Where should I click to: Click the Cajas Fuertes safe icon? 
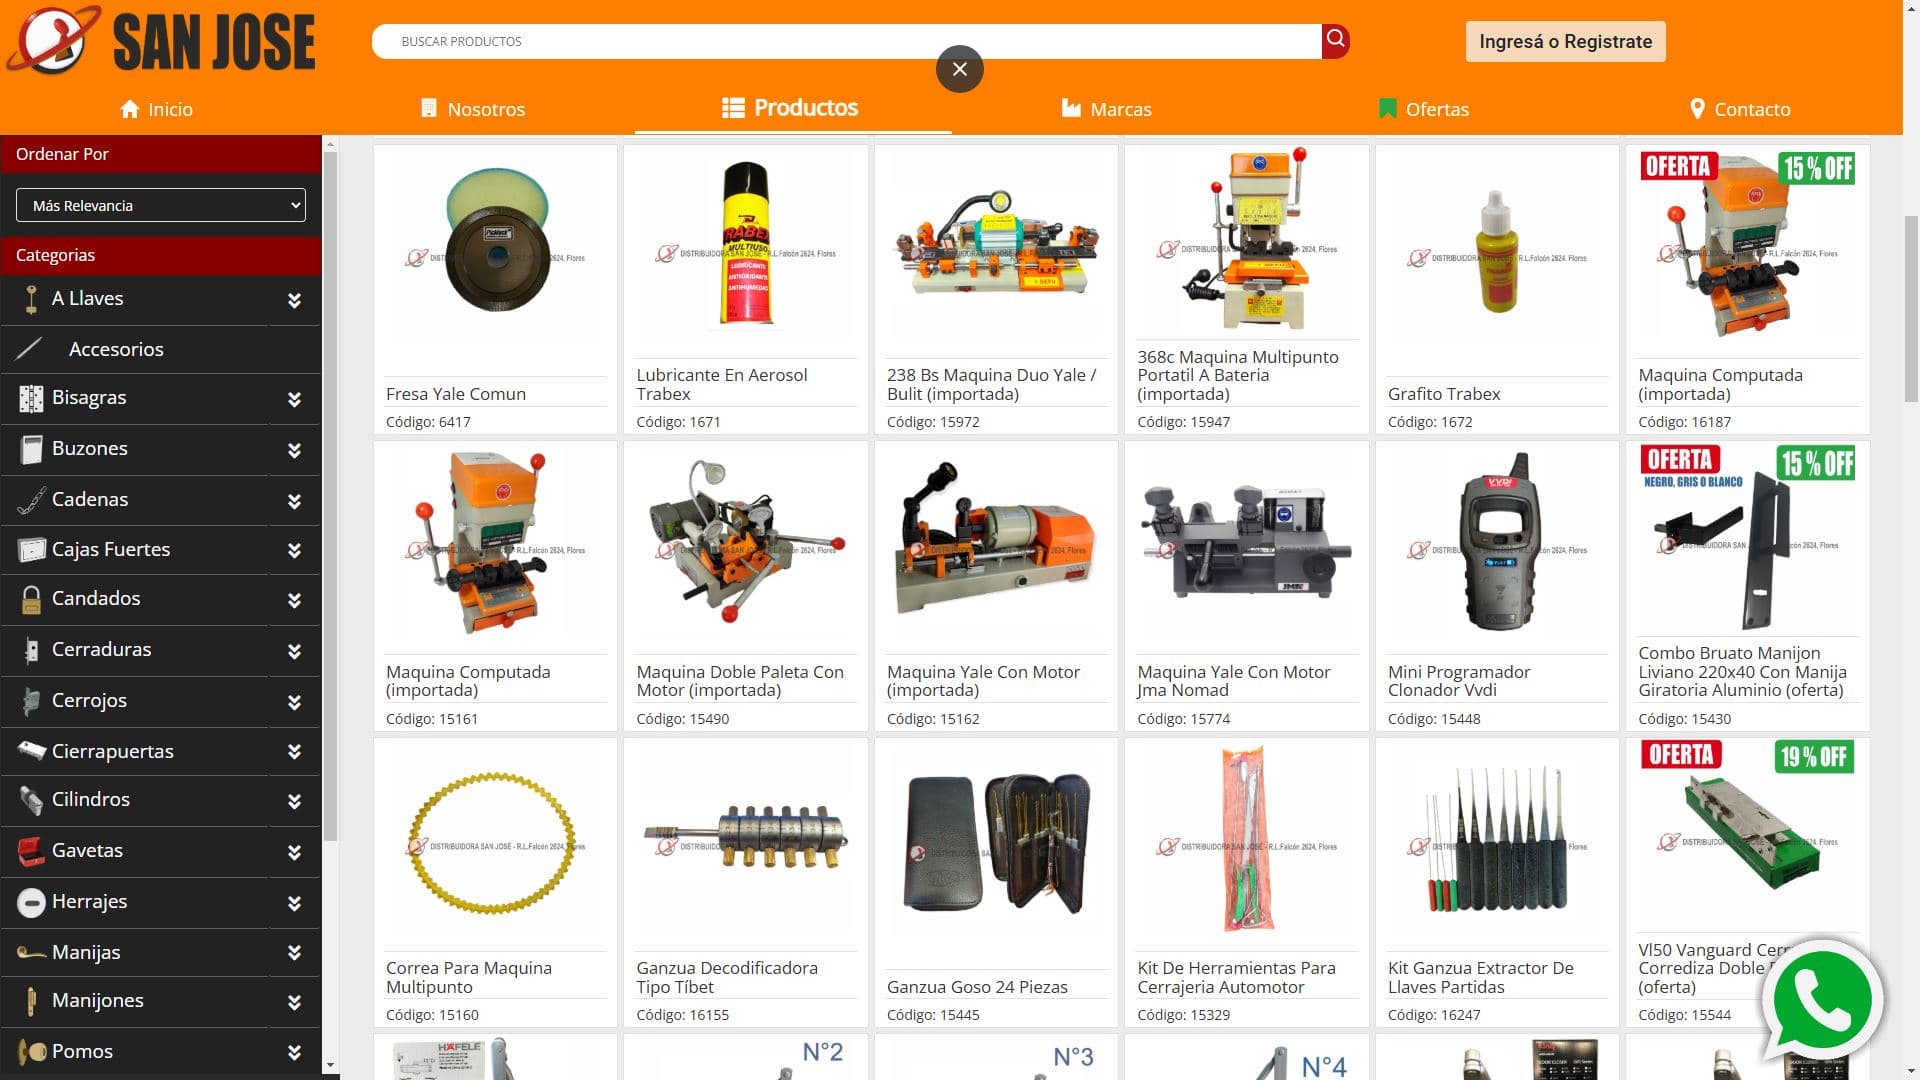31,550
